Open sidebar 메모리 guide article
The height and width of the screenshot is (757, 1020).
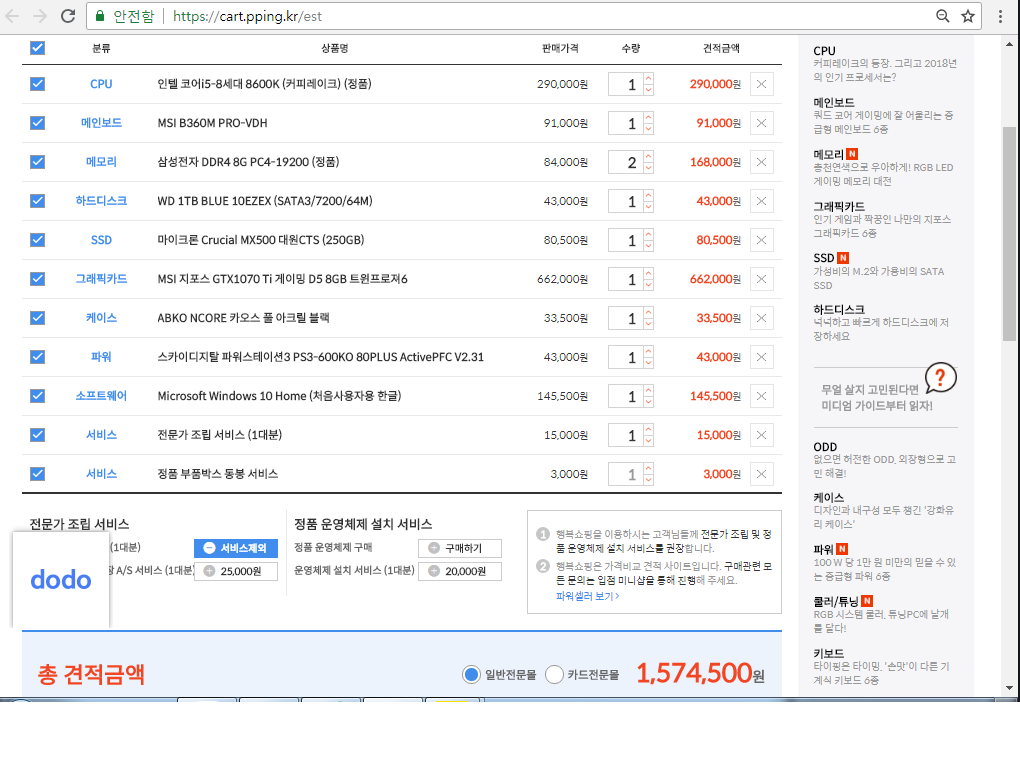pos(883,168)
